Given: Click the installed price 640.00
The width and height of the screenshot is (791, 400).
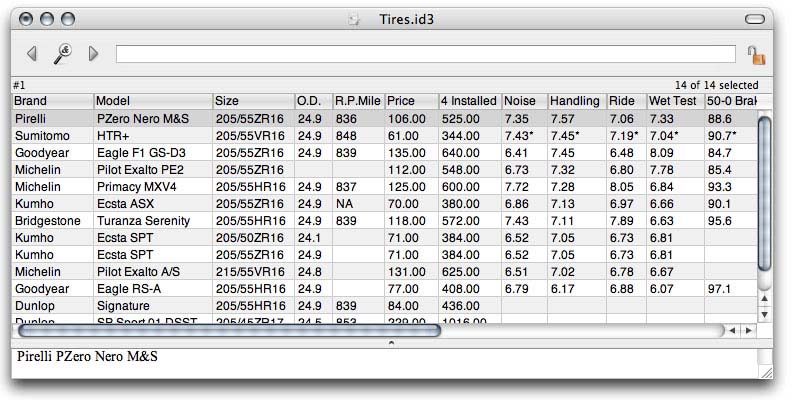Looking at the screenshot, I should click(470, 153).
